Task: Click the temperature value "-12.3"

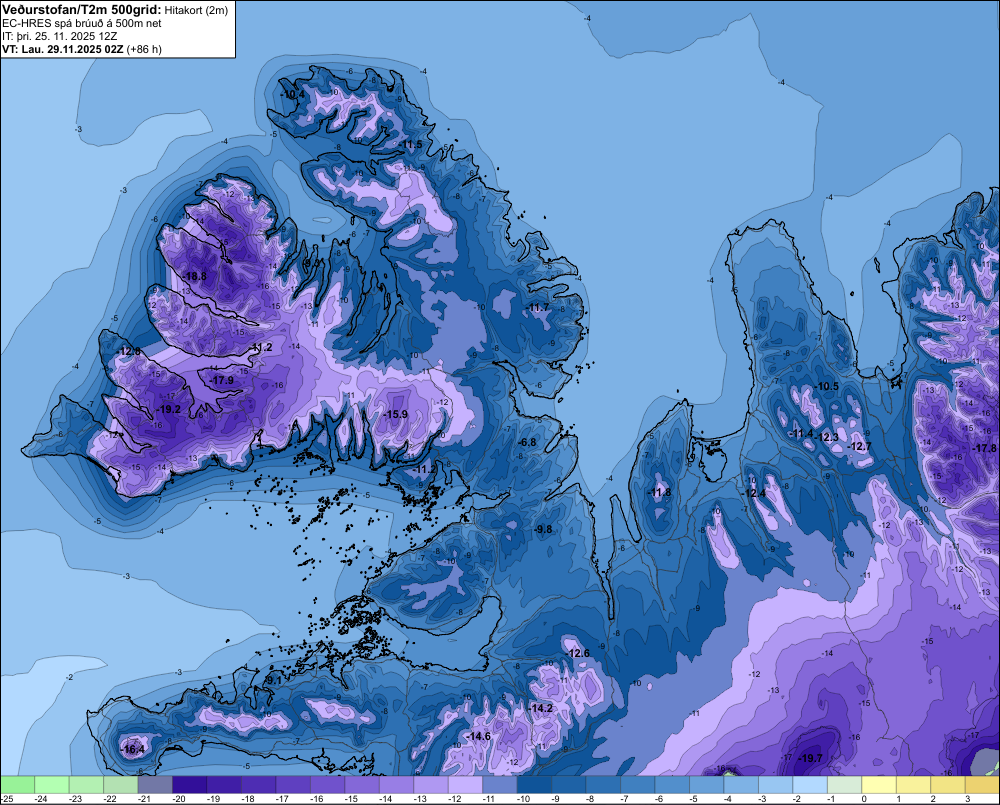Action: (828, 437)
